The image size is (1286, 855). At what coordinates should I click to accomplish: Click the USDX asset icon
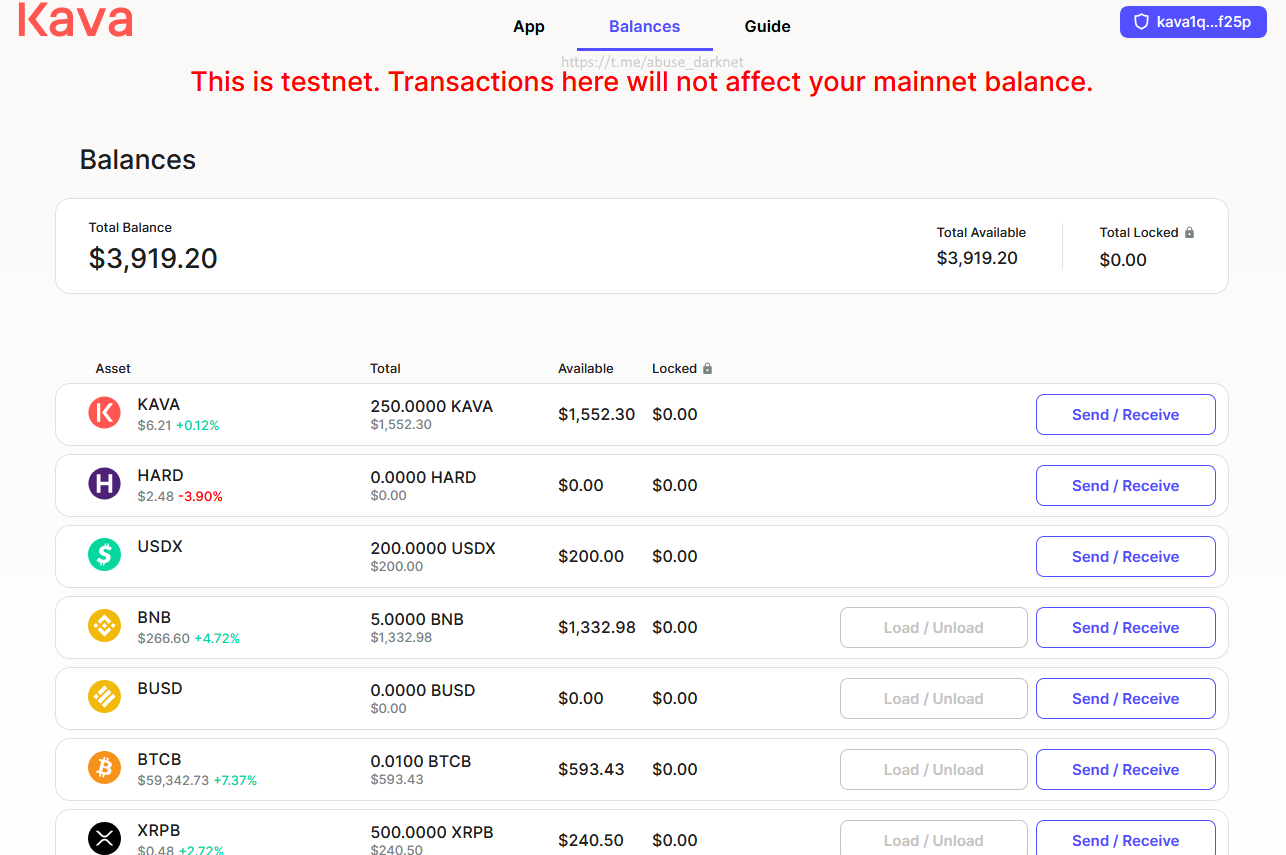(104, 555)
